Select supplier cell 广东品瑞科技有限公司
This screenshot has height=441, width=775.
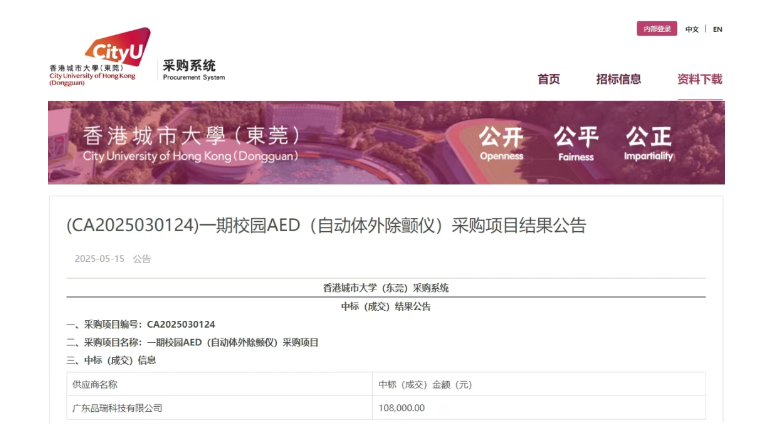pos(117,408)
